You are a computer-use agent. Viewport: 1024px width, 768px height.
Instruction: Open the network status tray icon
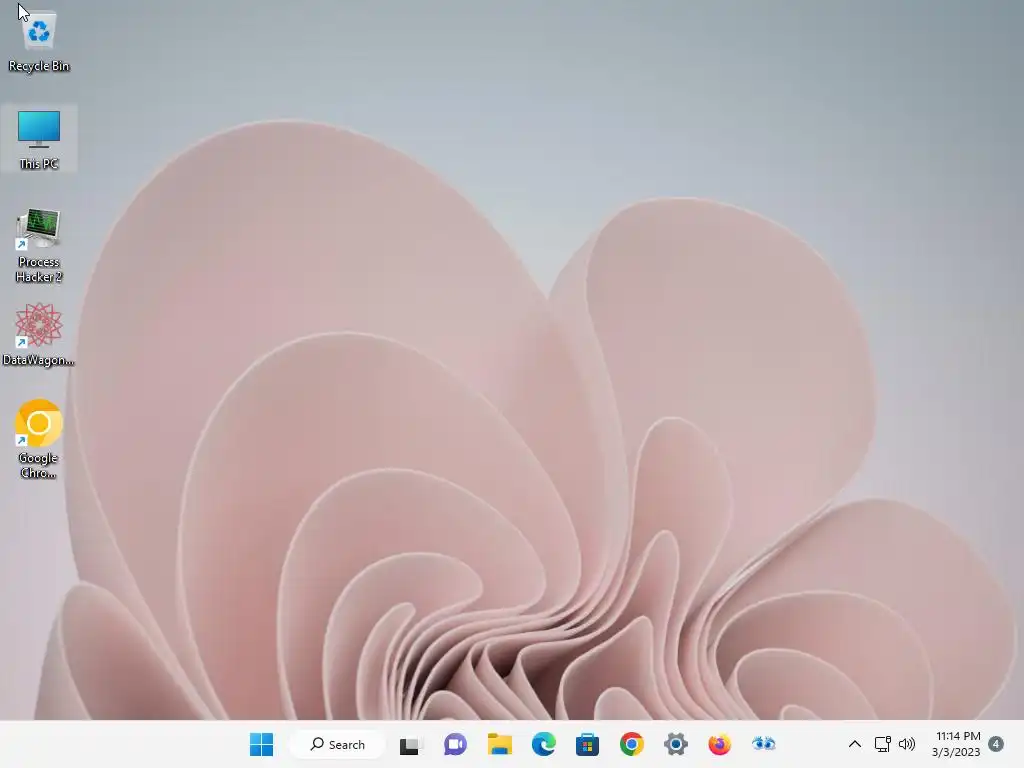click(x=882, y=744)
